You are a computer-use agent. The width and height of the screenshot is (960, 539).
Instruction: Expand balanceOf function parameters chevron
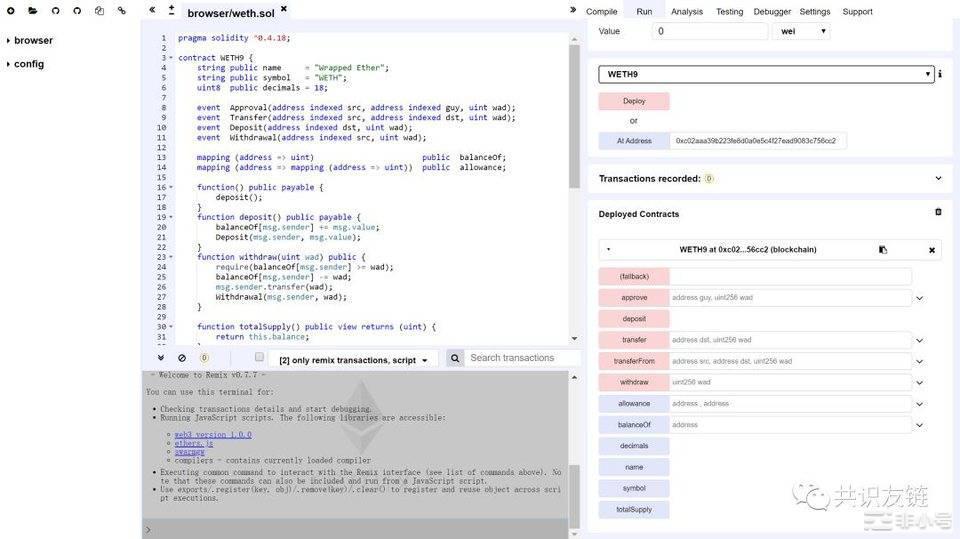coord(919,425)
